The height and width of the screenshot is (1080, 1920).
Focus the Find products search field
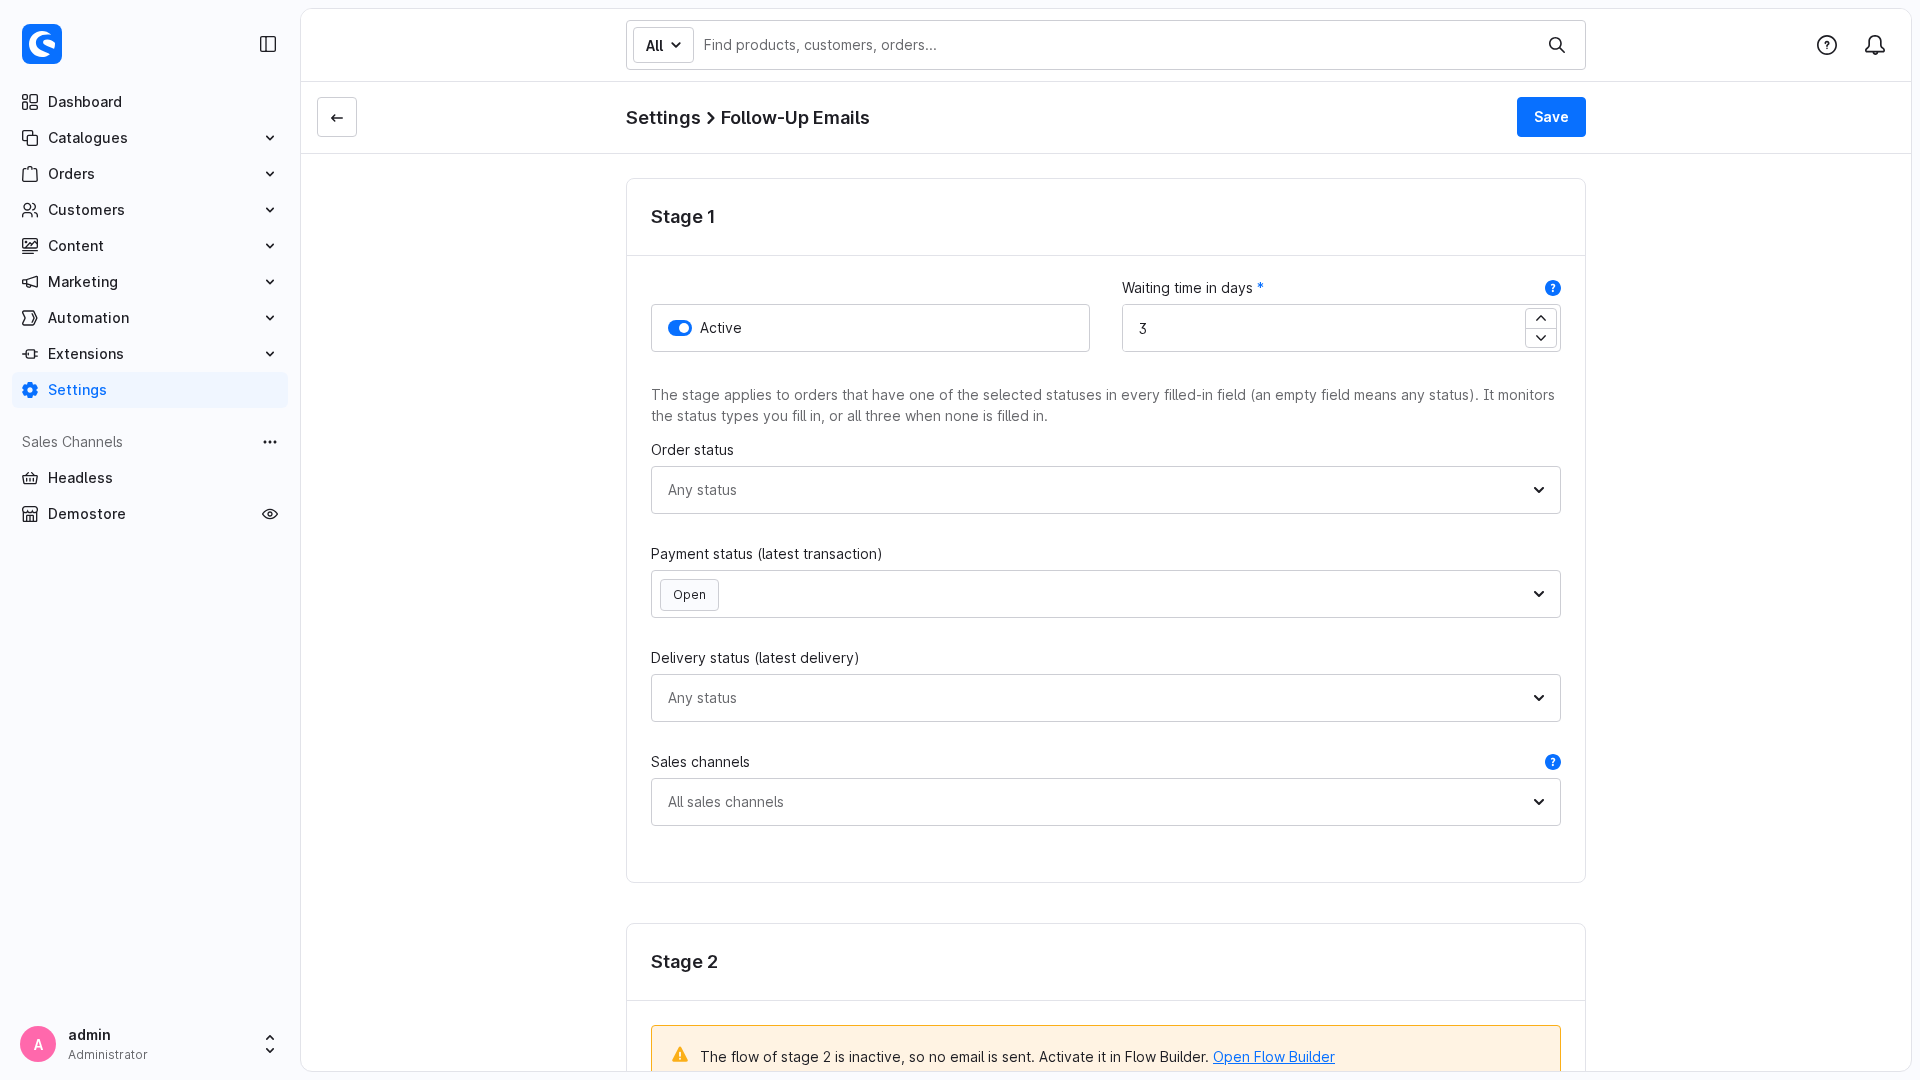(x=1115, y=45)
